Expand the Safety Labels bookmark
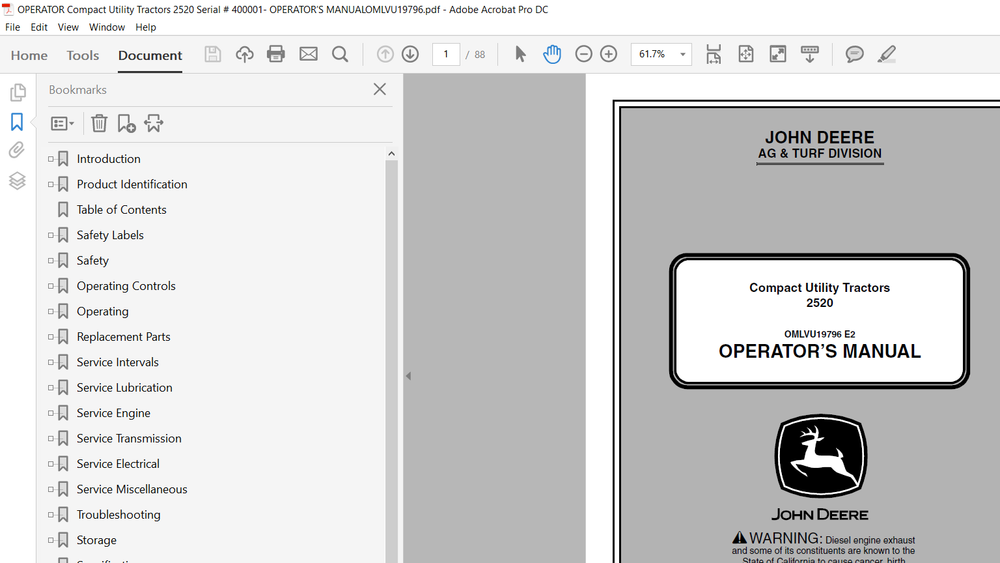Viewport: 1000px width, 563px height. click(51, 235)
